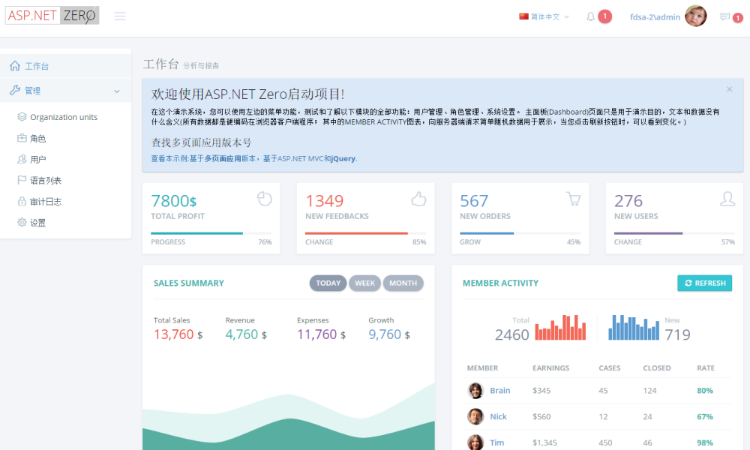750x450 pixels.
Task: Click the 2460 total members number
Action: tap(512, 335)
